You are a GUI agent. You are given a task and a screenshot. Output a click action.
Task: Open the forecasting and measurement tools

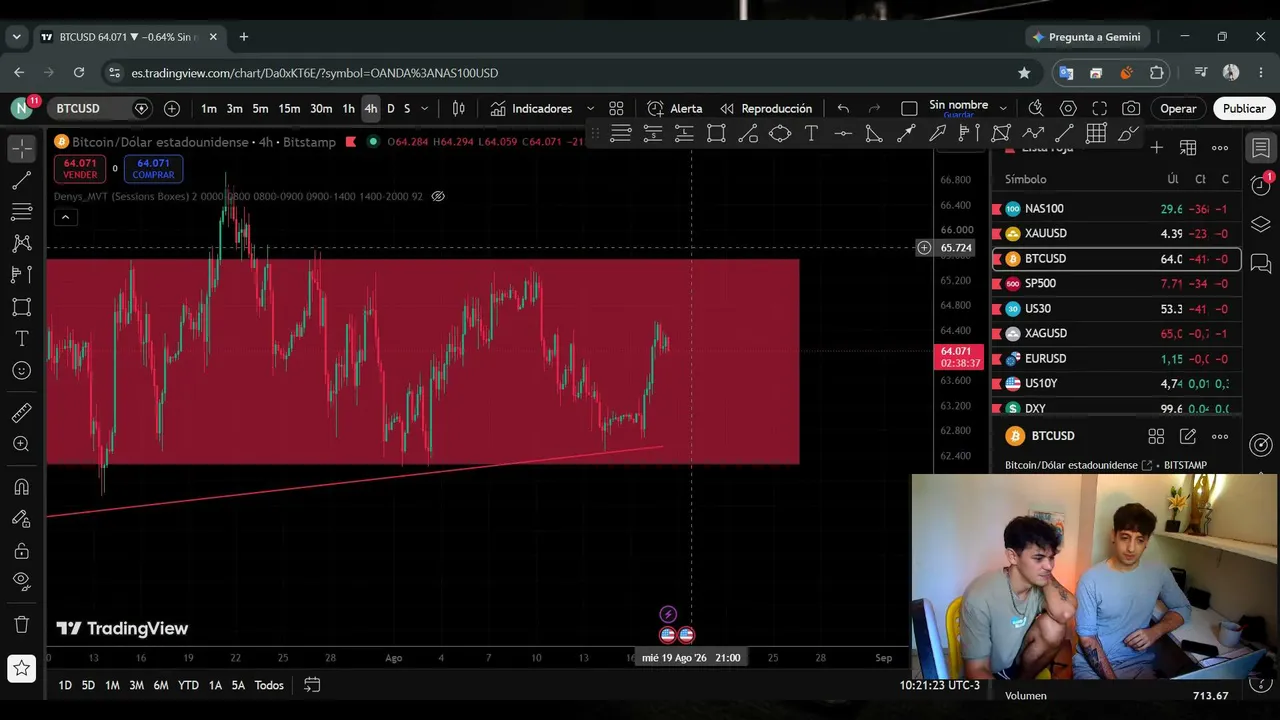click(21, 275)
